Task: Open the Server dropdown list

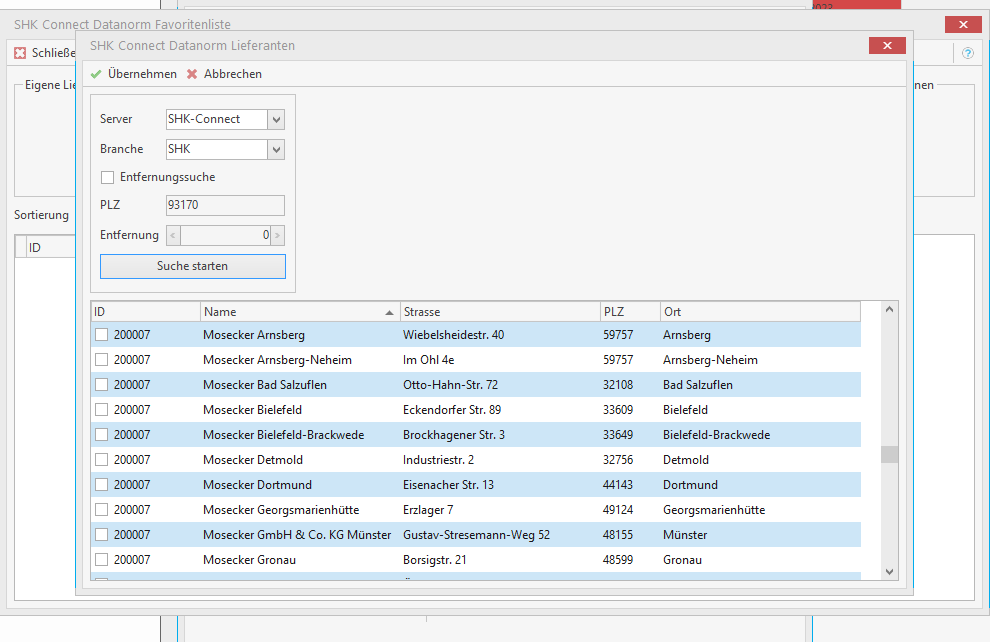Action: 277,119
